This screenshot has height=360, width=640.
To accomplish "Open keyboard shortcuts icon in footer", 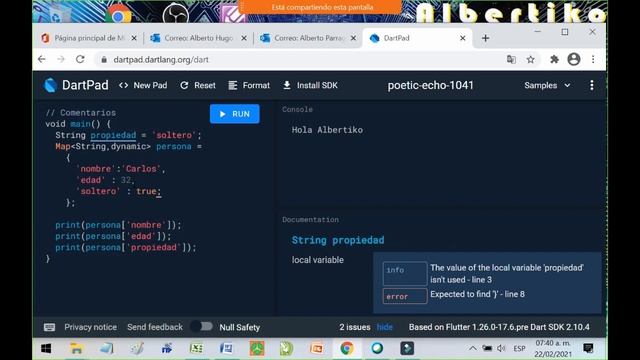I will point(49,327).
